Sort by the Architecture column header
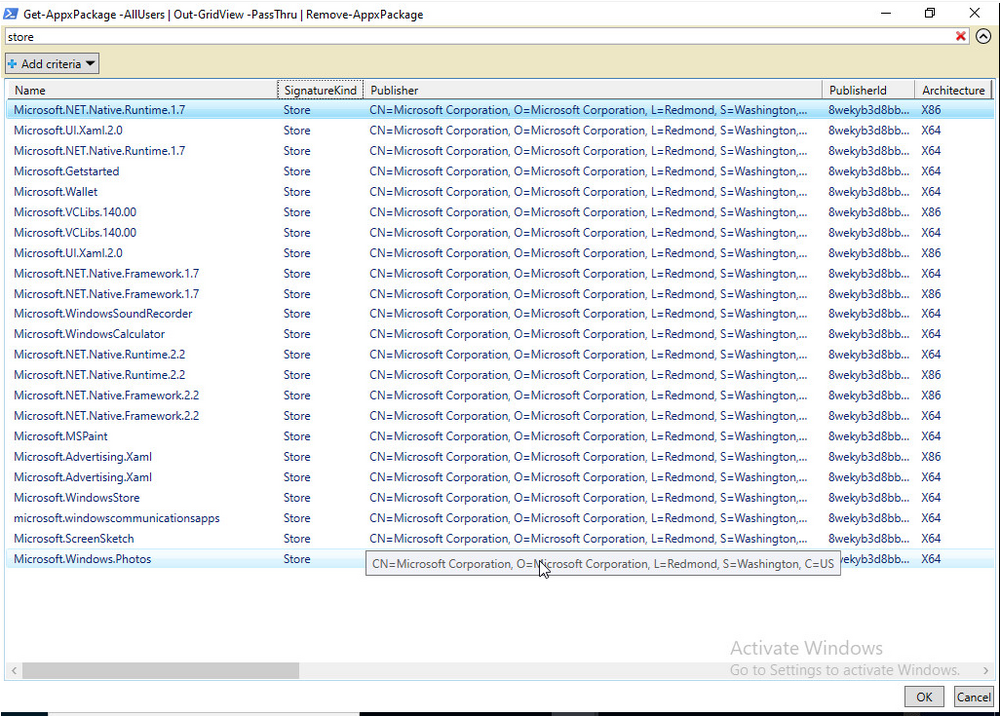1000x716 pixels. coord(953,90)
